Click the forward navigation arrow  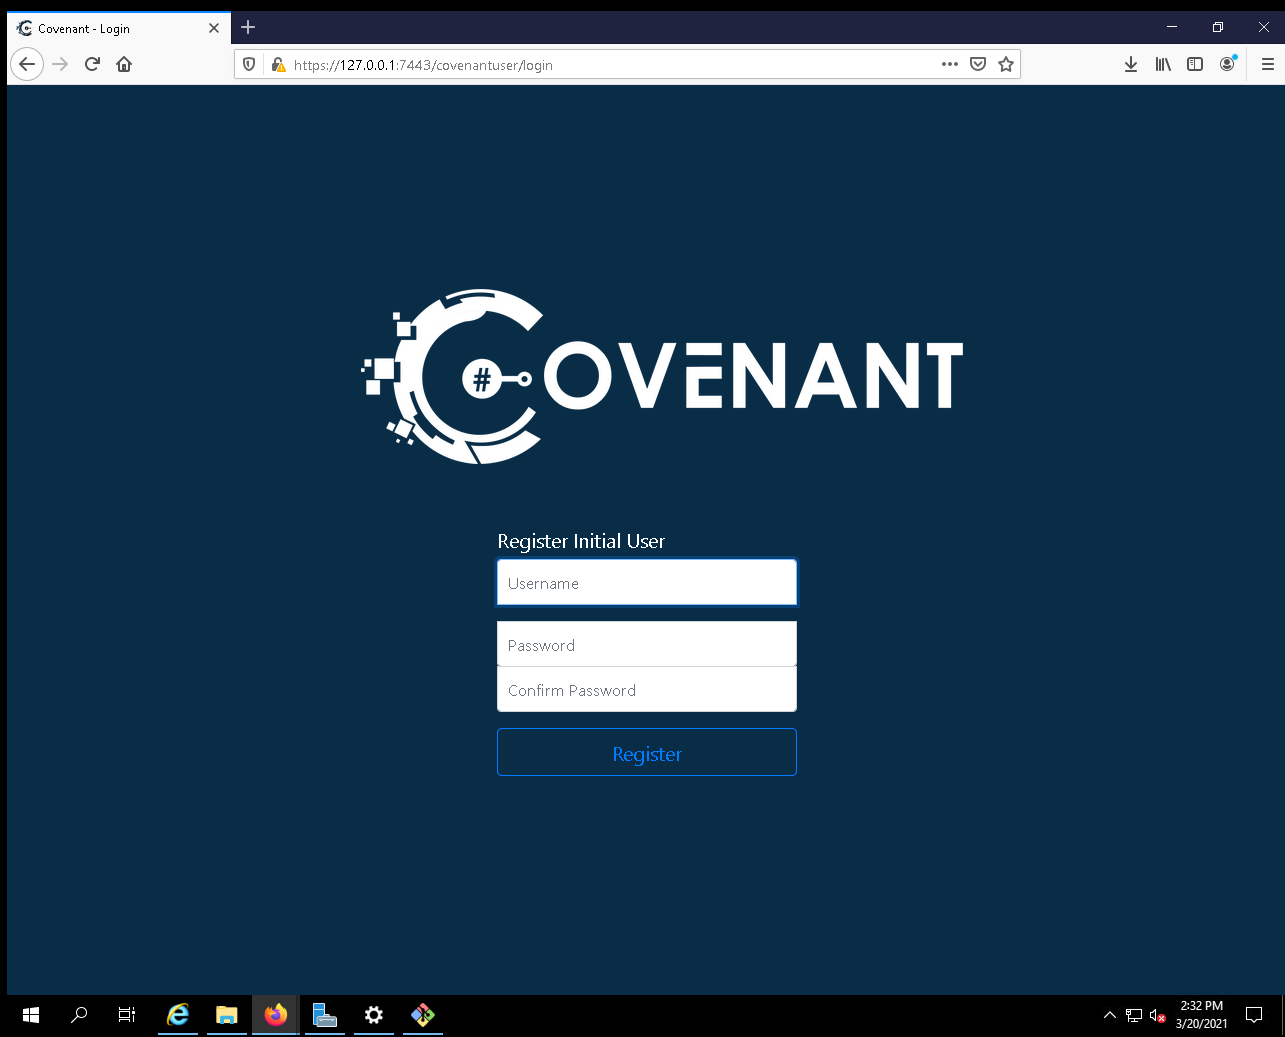(x=60, y=64)
